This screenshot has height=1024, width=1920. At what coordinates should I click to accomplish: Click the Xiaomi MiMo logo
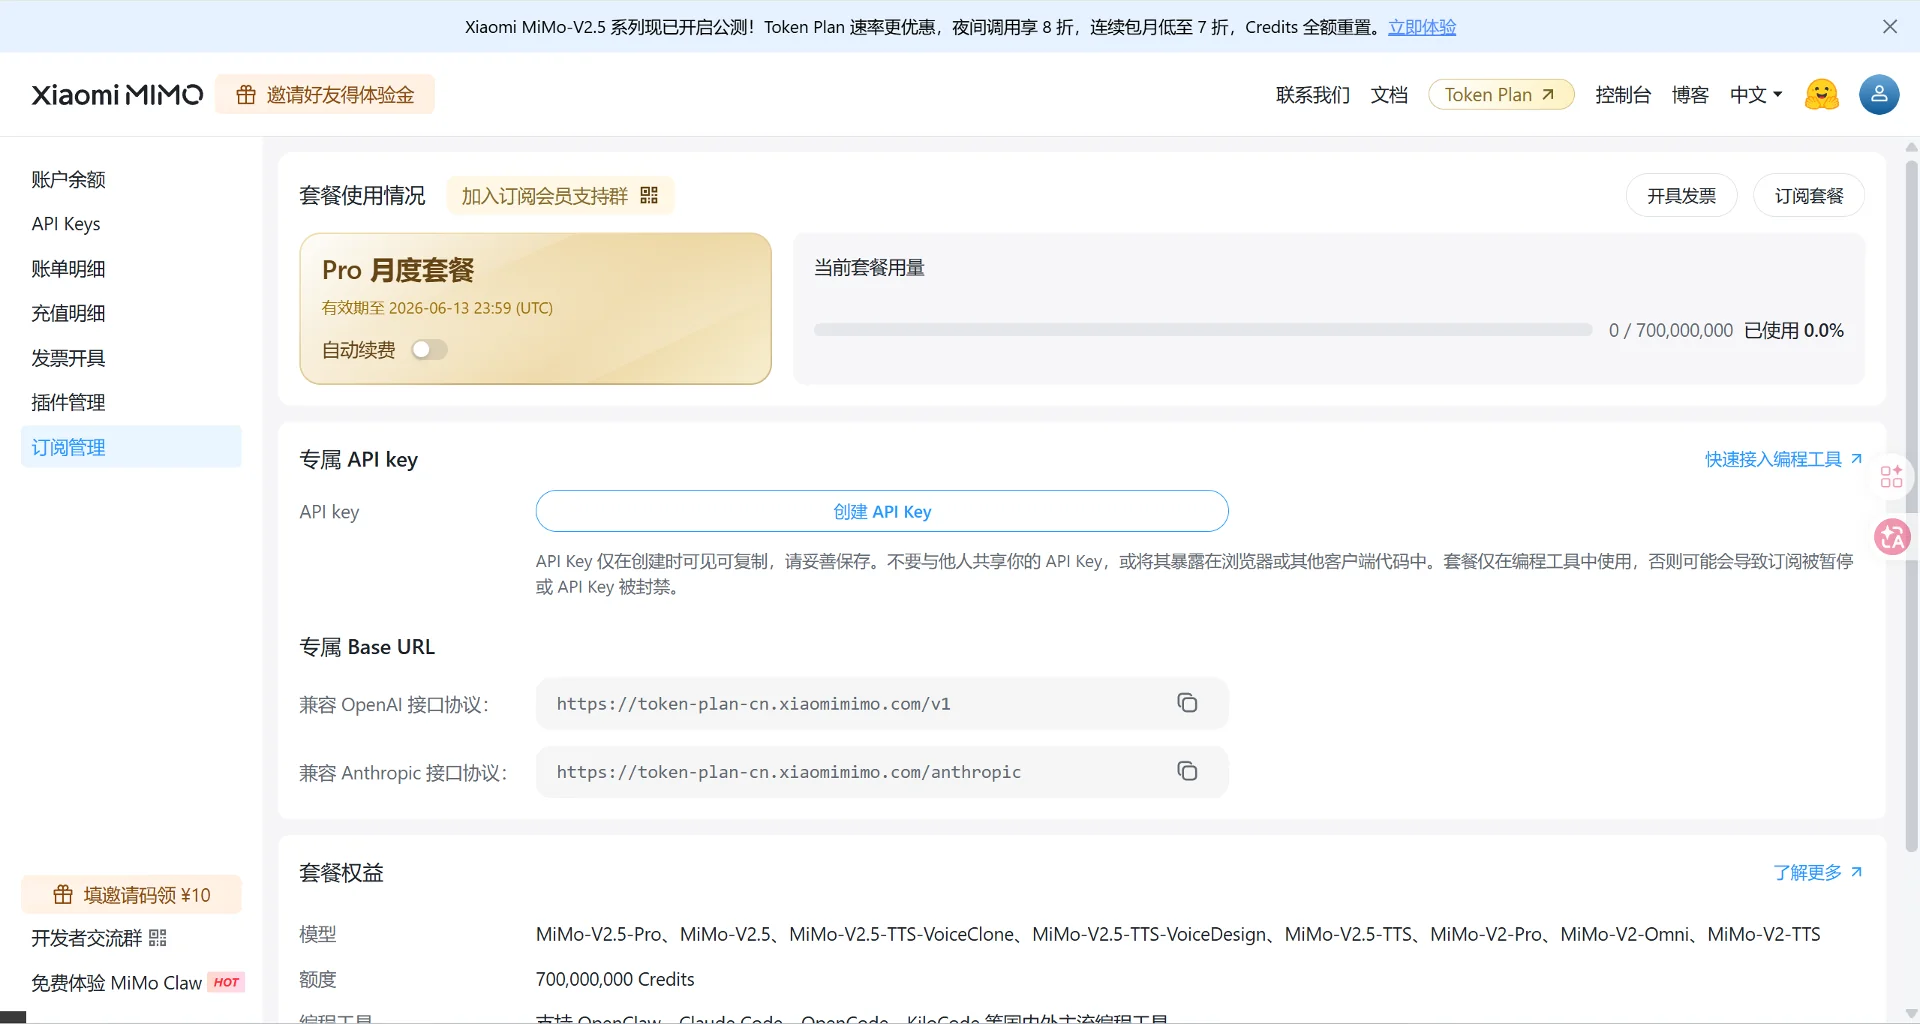pos(117,95)
